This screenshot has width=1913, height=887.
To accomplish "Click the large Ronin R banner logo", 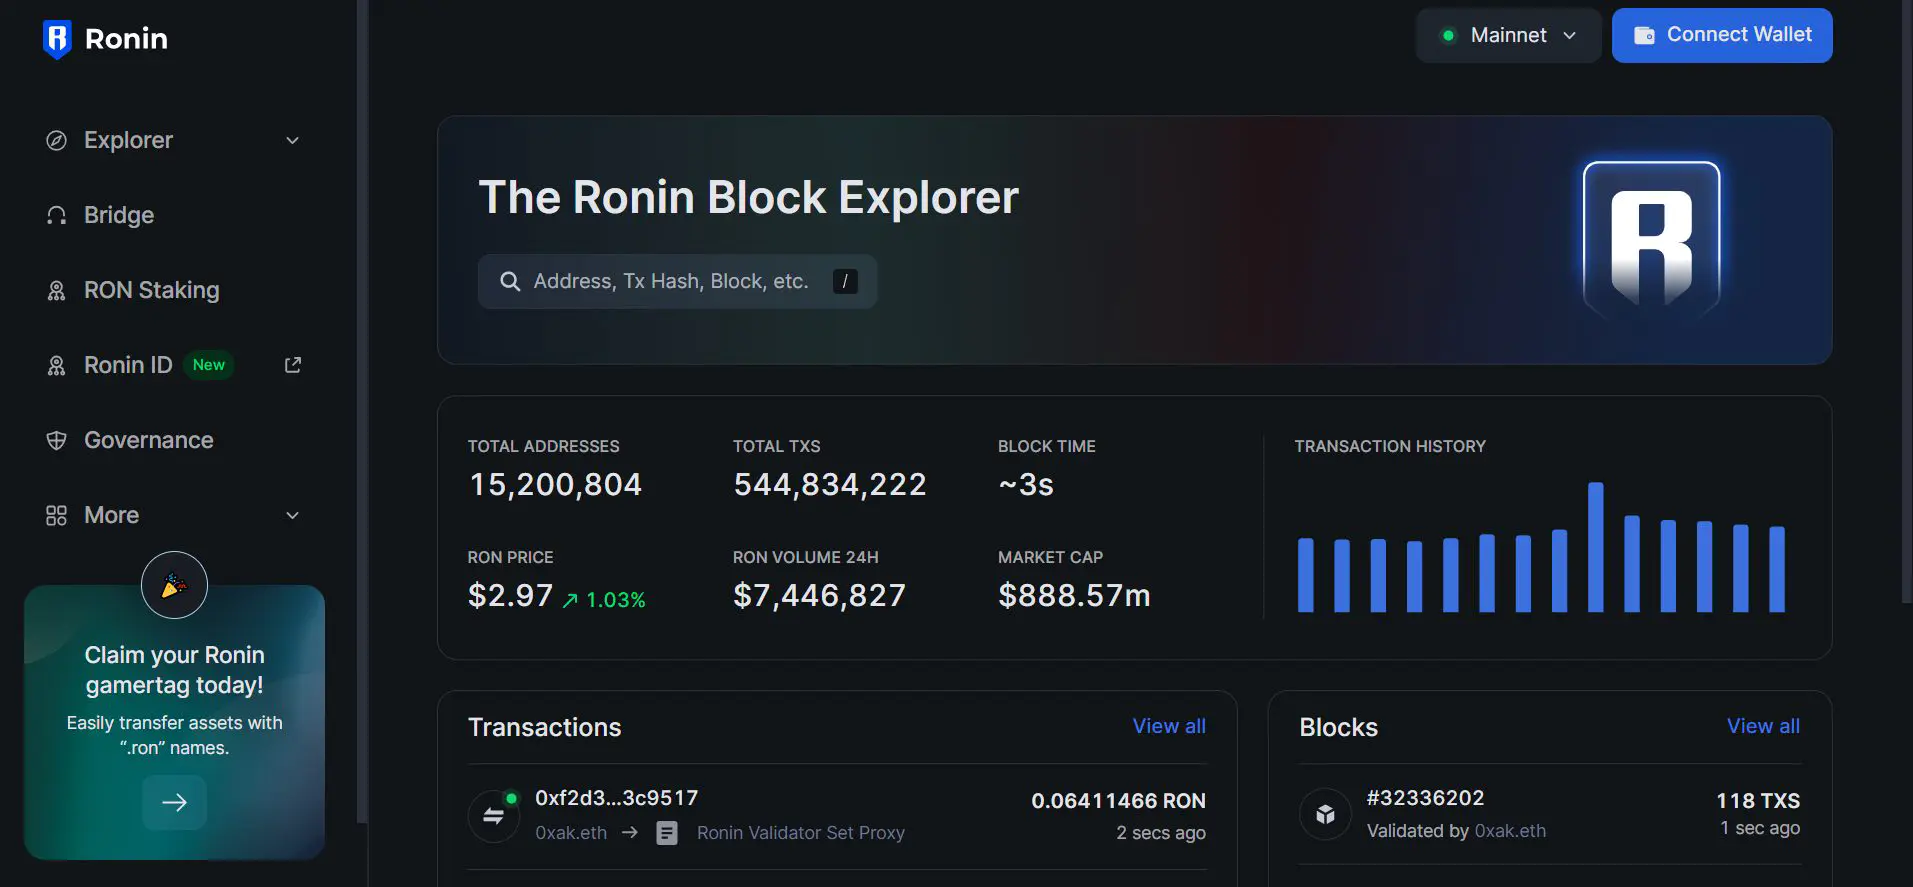I will pos(1652,240).
